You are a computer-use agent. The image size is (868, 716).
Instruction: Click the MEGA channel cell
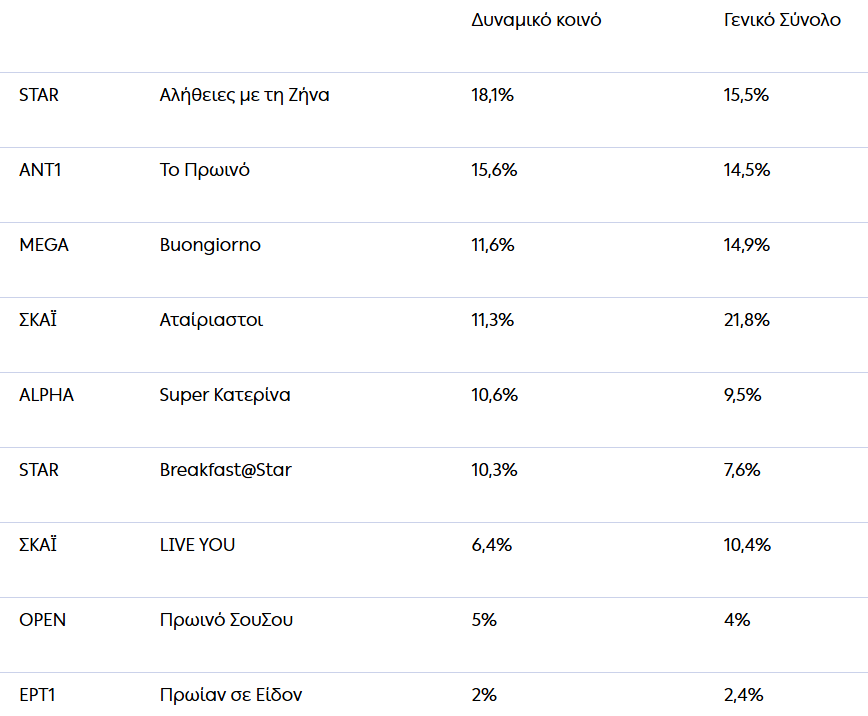pyautogui.click(x=44, y=245)
